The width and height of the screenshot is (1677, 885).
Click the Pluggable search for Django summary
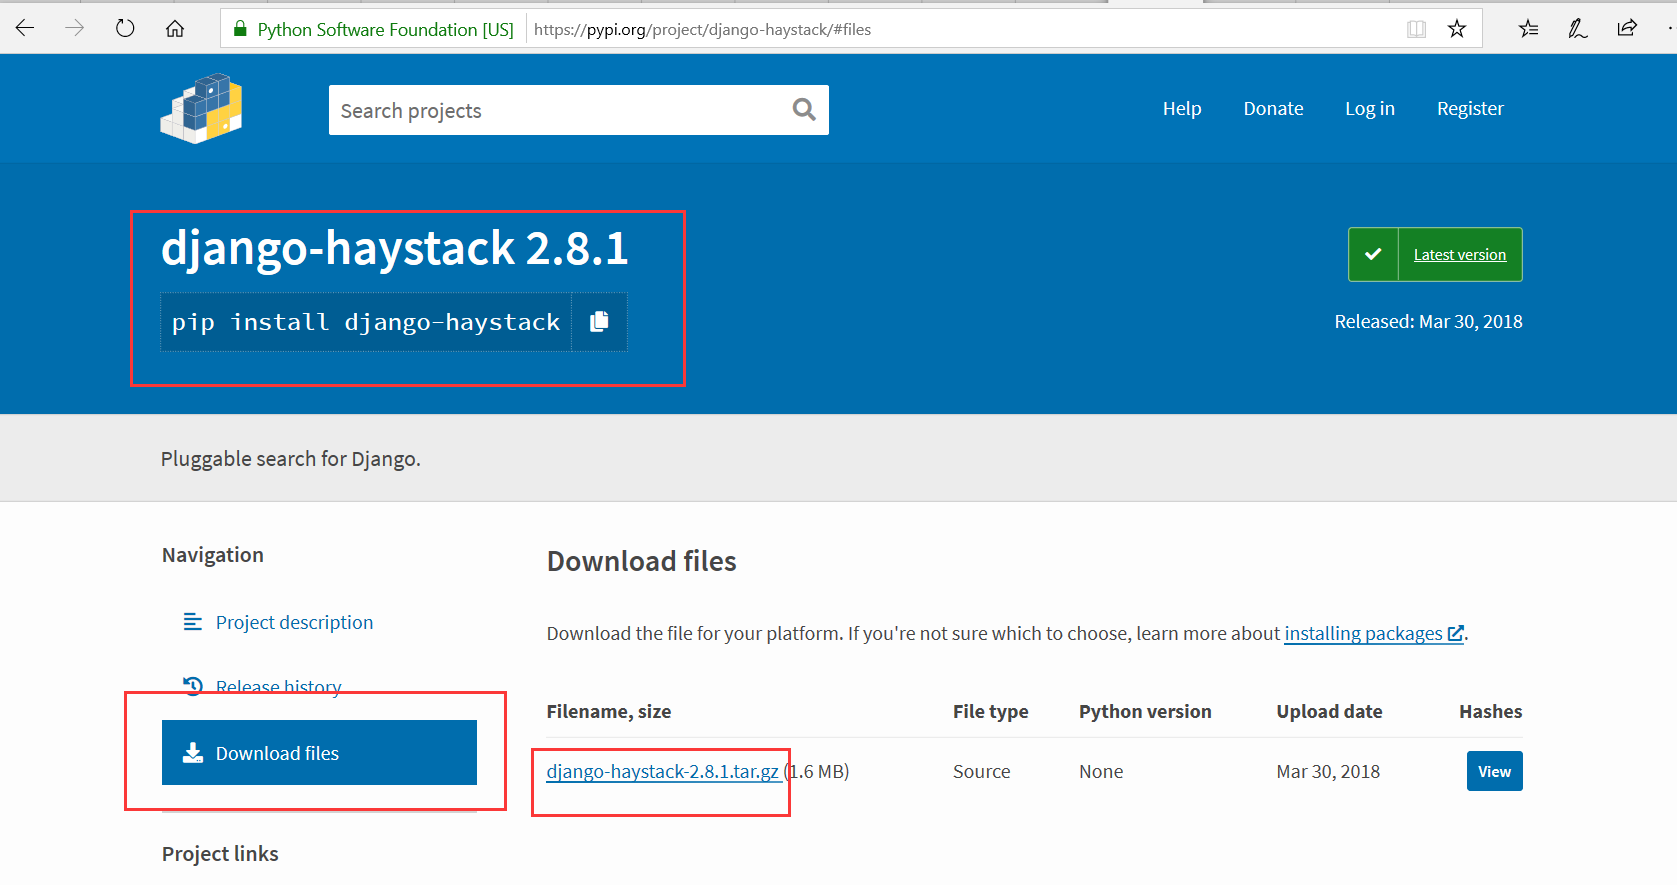coord(291,459)
